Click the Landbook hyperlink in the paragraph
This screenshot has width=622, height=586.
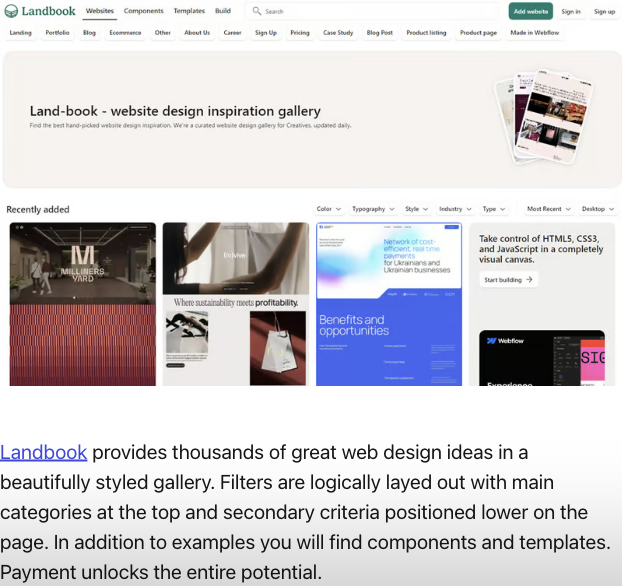point(43,453)
